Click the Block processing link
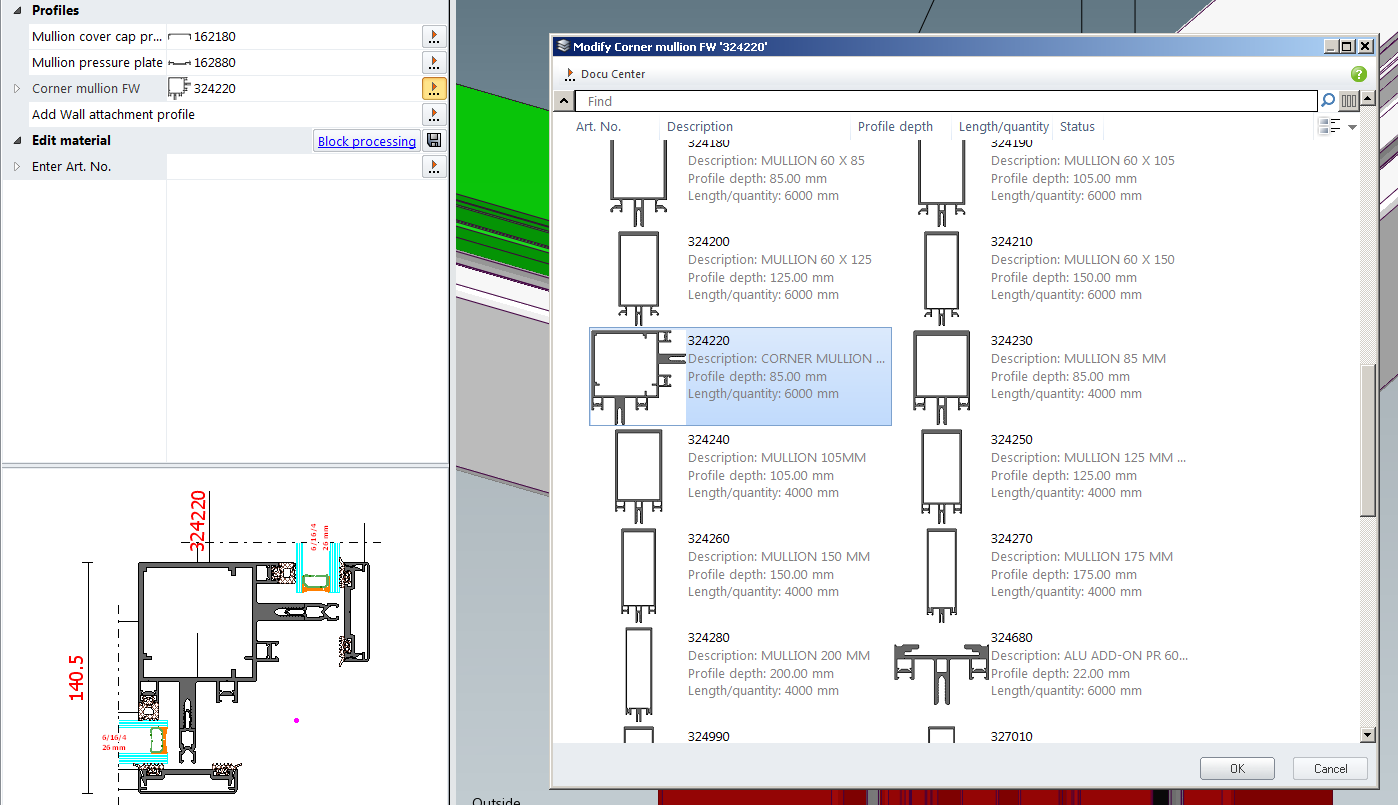This screenshot has height=805, width=1398. click(366, 142)
